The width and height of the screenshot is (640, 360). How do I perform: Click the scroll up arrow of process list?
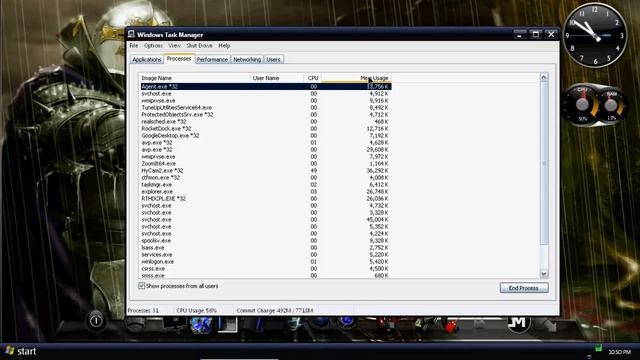pos(544,77)
